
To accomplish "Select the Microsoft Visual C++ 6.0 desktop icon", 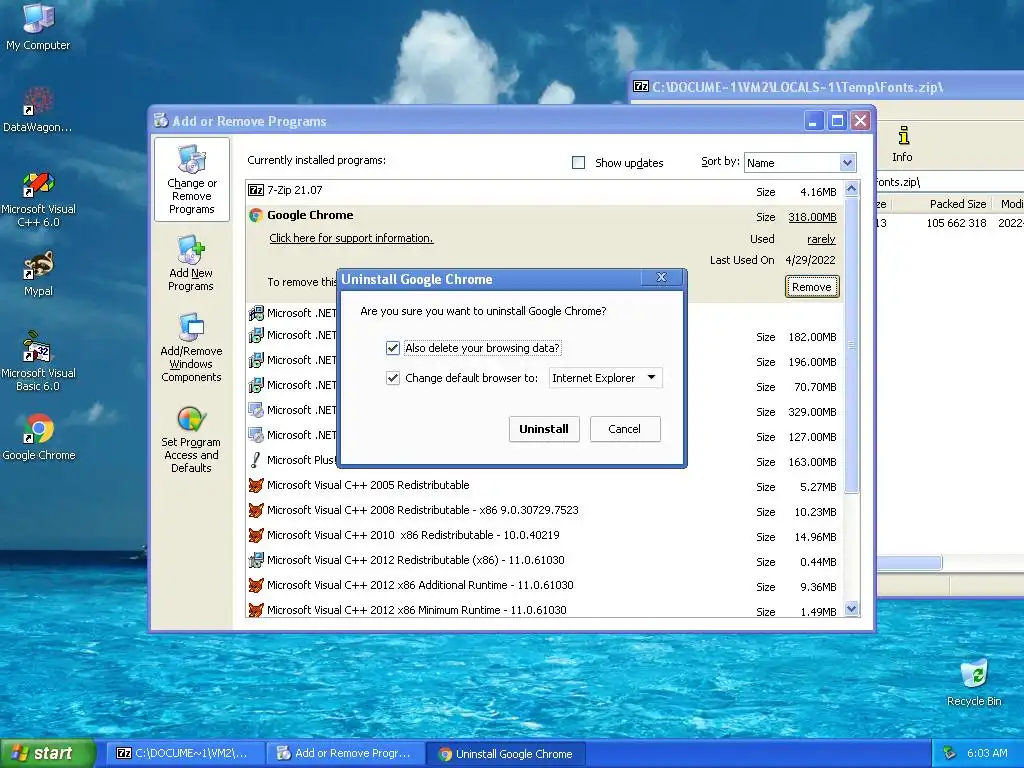I will pos(39,199).
